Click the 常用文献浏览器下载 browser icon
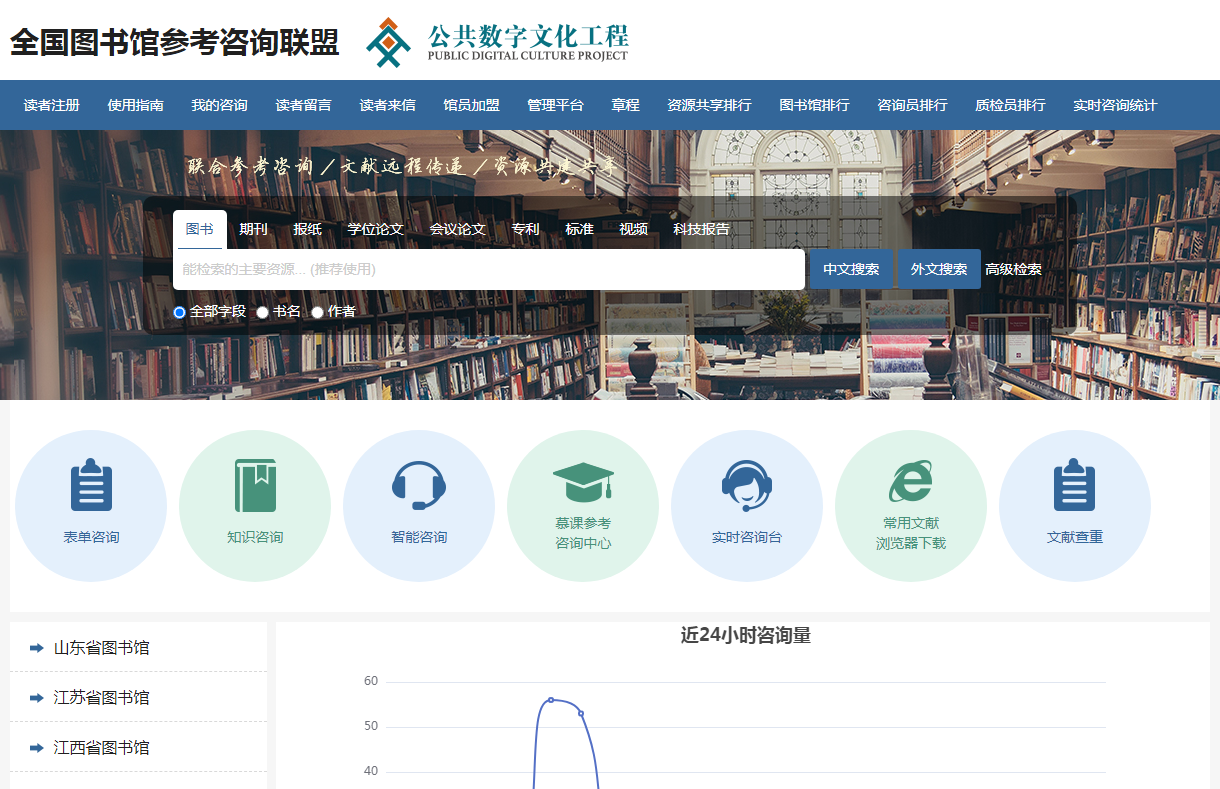Viewport: 1220px width, 789px height. tap(911, 505)
